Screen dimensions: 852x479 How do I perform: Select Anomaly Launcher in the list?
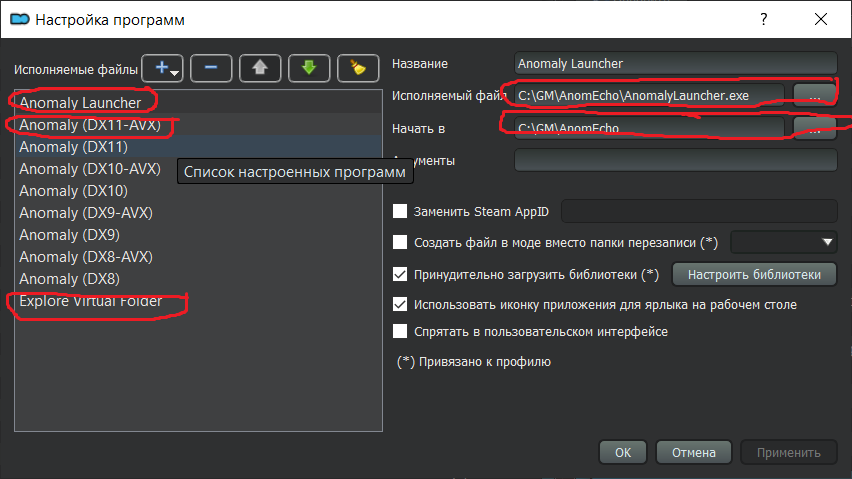tap(198, 102)
